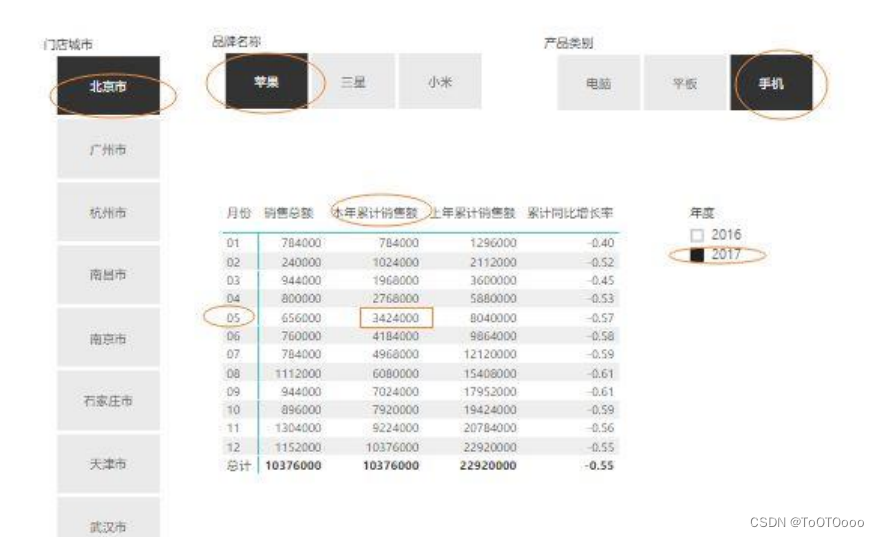Pick 南京市 from the city list
The width and height of the screenshot is (879, 537).
coord(108,338)
